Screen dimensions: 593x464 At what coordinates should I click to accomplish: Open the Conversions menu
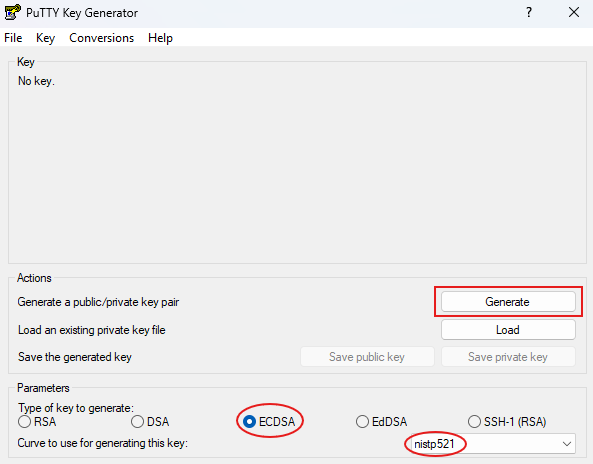point(101,38)
